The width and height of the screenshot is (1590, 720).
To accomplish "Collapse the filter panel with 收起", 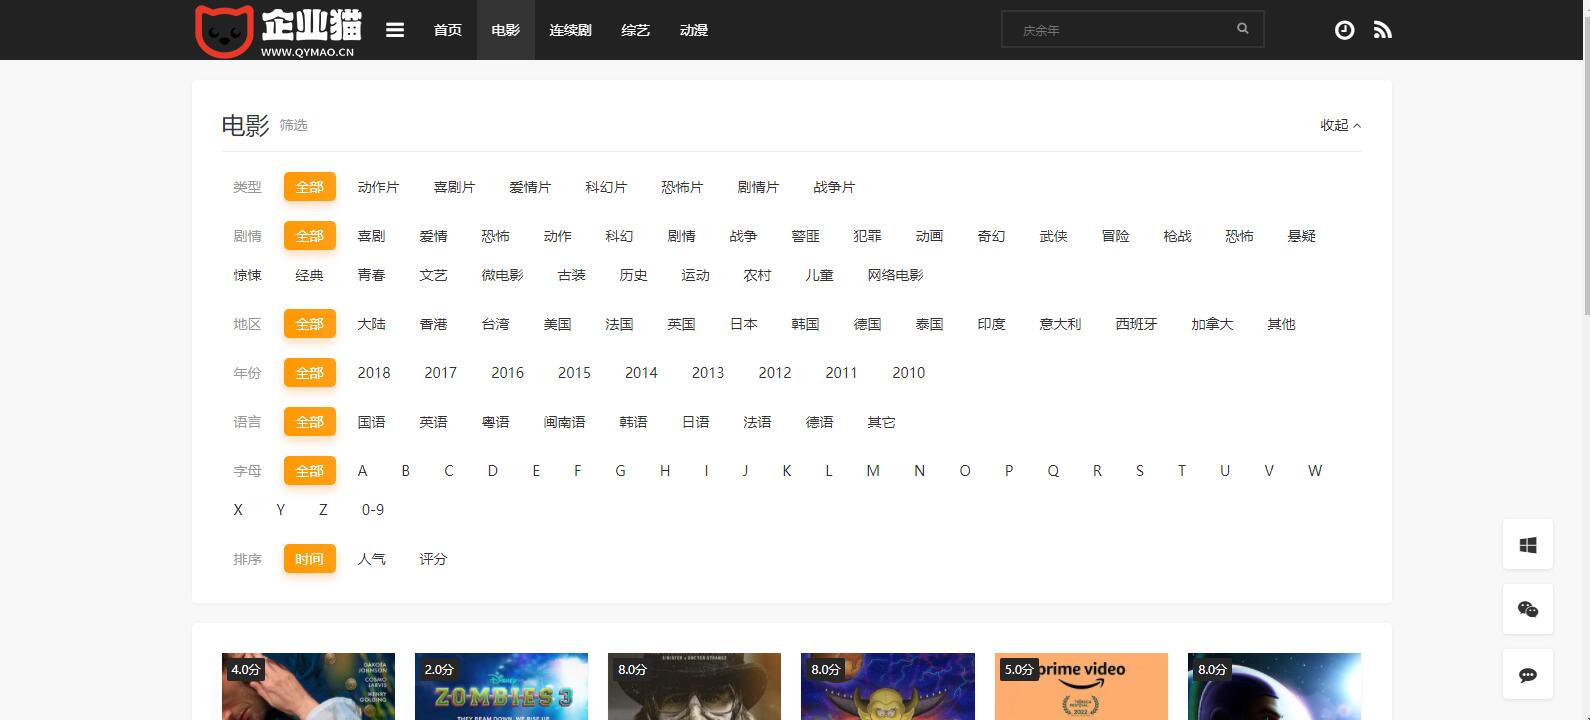I will (1340, 125).
